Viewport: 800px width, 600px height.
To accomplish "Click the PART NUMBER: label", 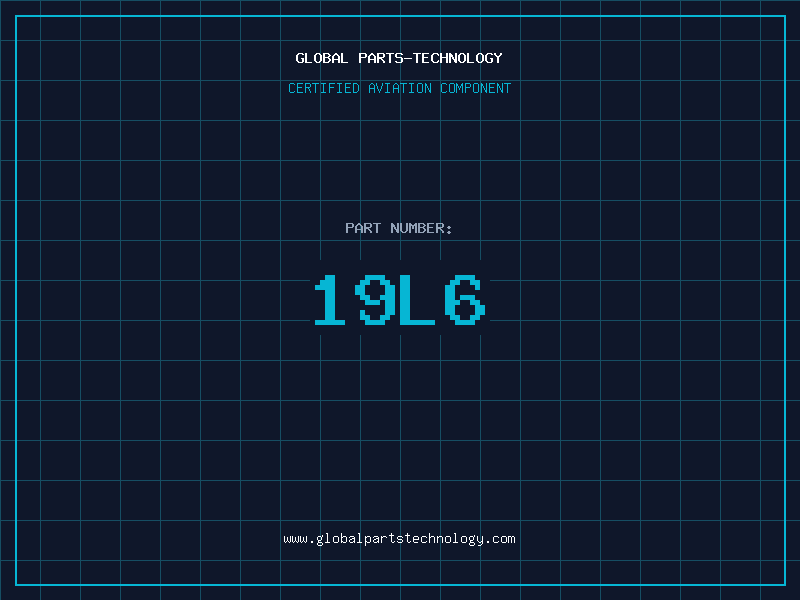I will 399,229.
